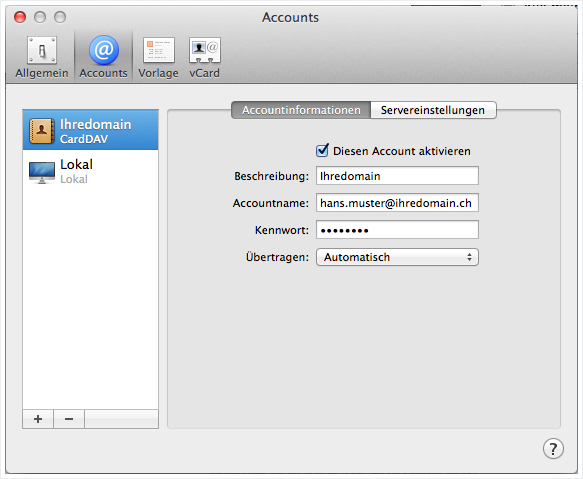Select the Accounts @ toolbar icon
The width and height of the screenshot is (583, 479).
[104, 50]
